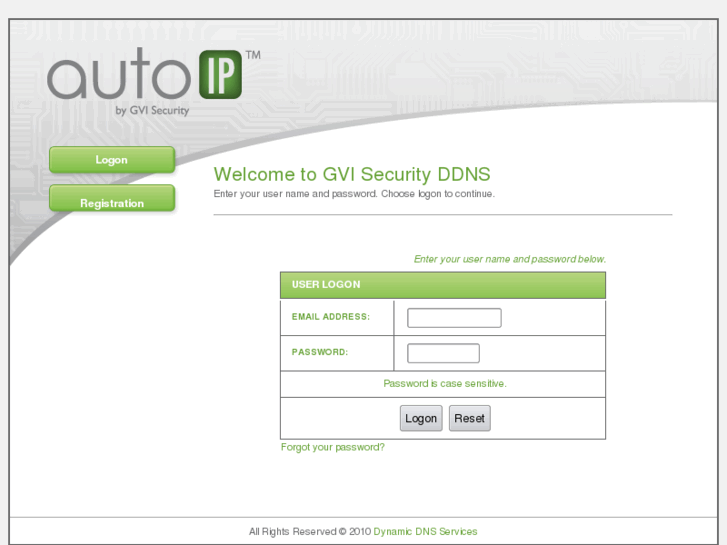
Task: Follow the Forgot your password link
Action: click(333, 447)
